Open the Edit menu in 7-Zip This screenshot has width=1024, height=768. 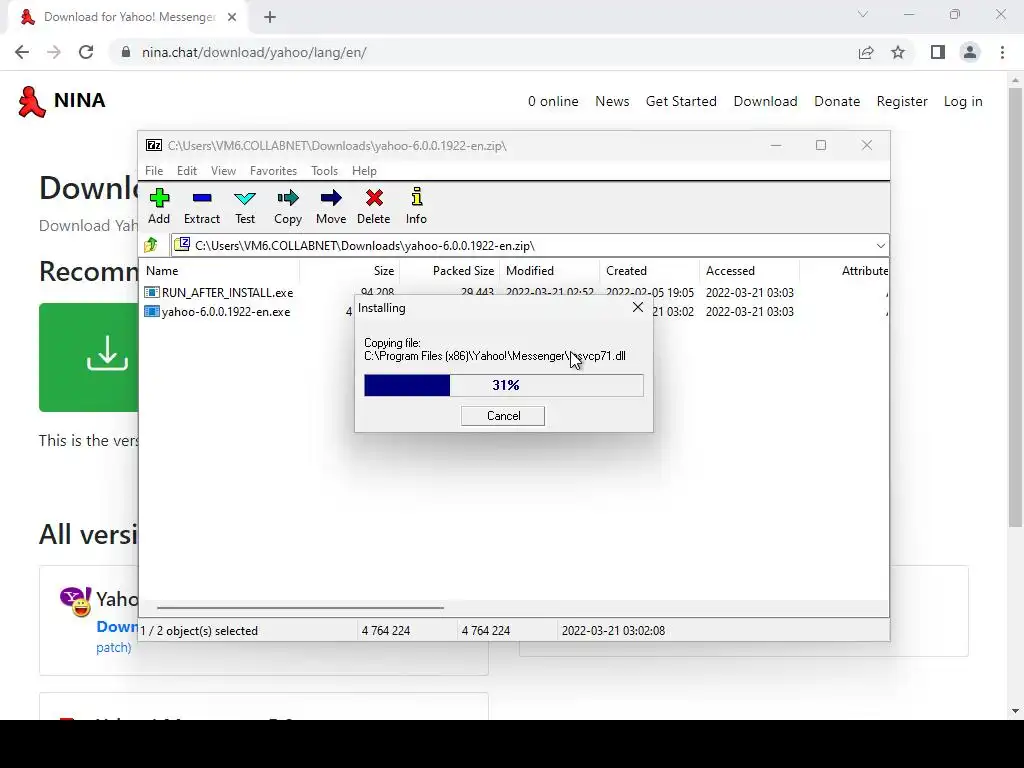[x=187, y=170]
